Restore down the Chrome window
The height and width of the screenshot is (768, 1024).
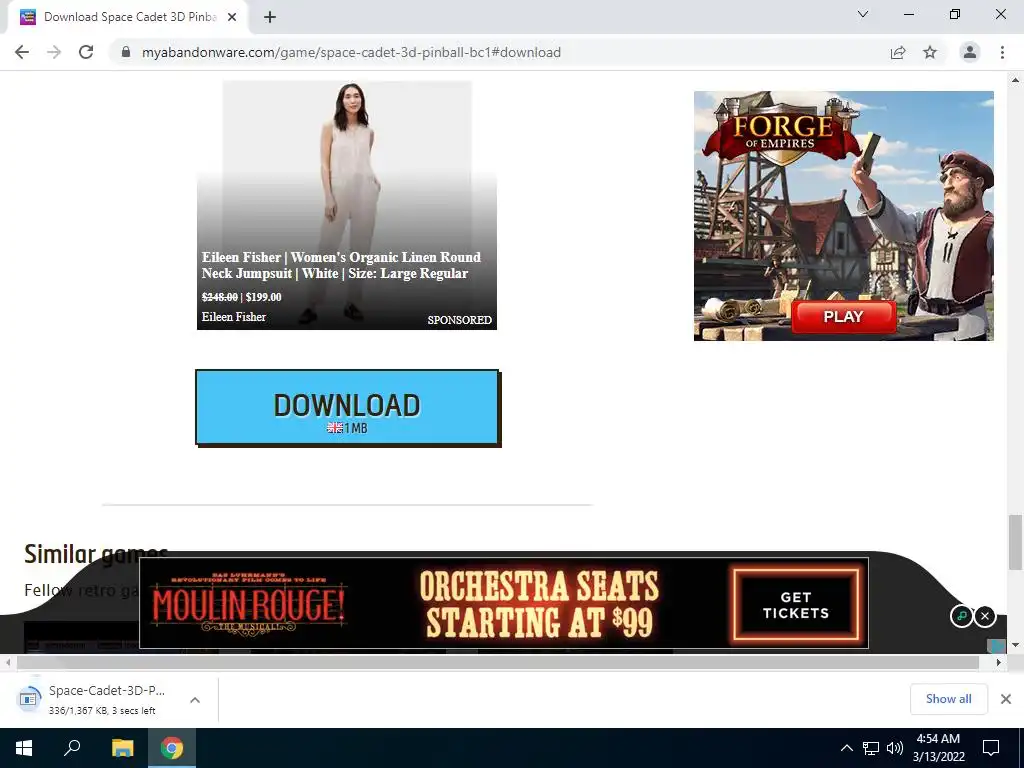[955, 14]
